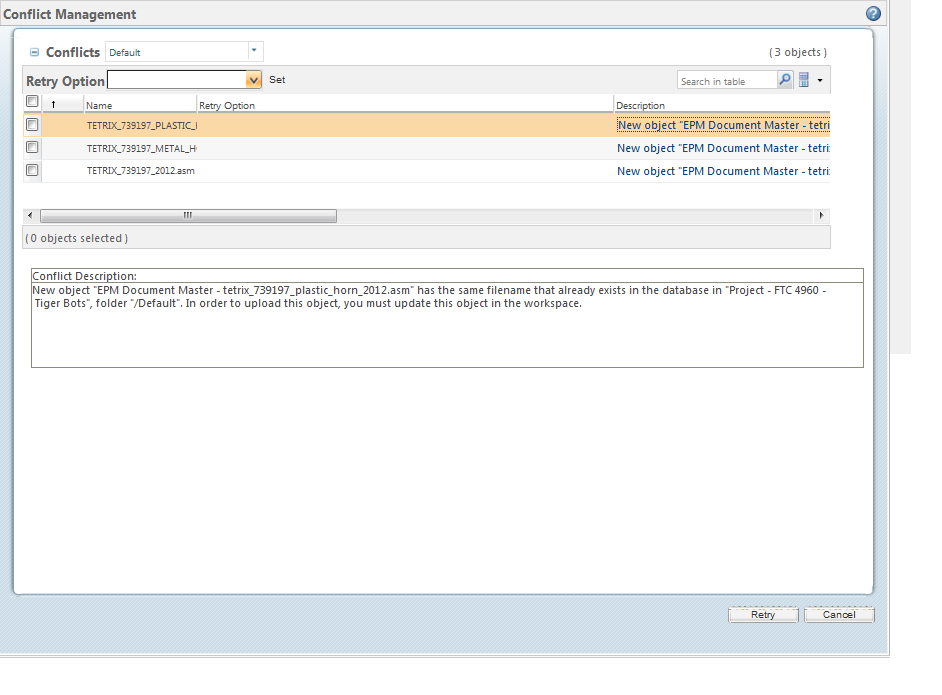
Task: Click the Set button
Action: pos(277,80)
